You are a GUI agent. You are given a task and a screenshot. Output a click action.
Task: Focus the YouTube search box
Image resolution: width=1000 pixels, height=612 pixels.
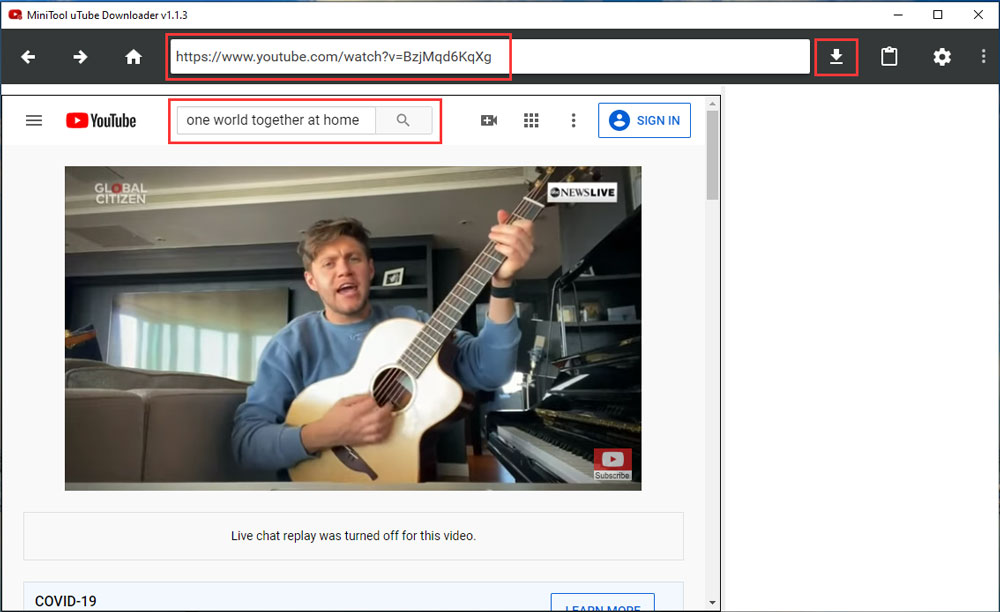point(276,120)
